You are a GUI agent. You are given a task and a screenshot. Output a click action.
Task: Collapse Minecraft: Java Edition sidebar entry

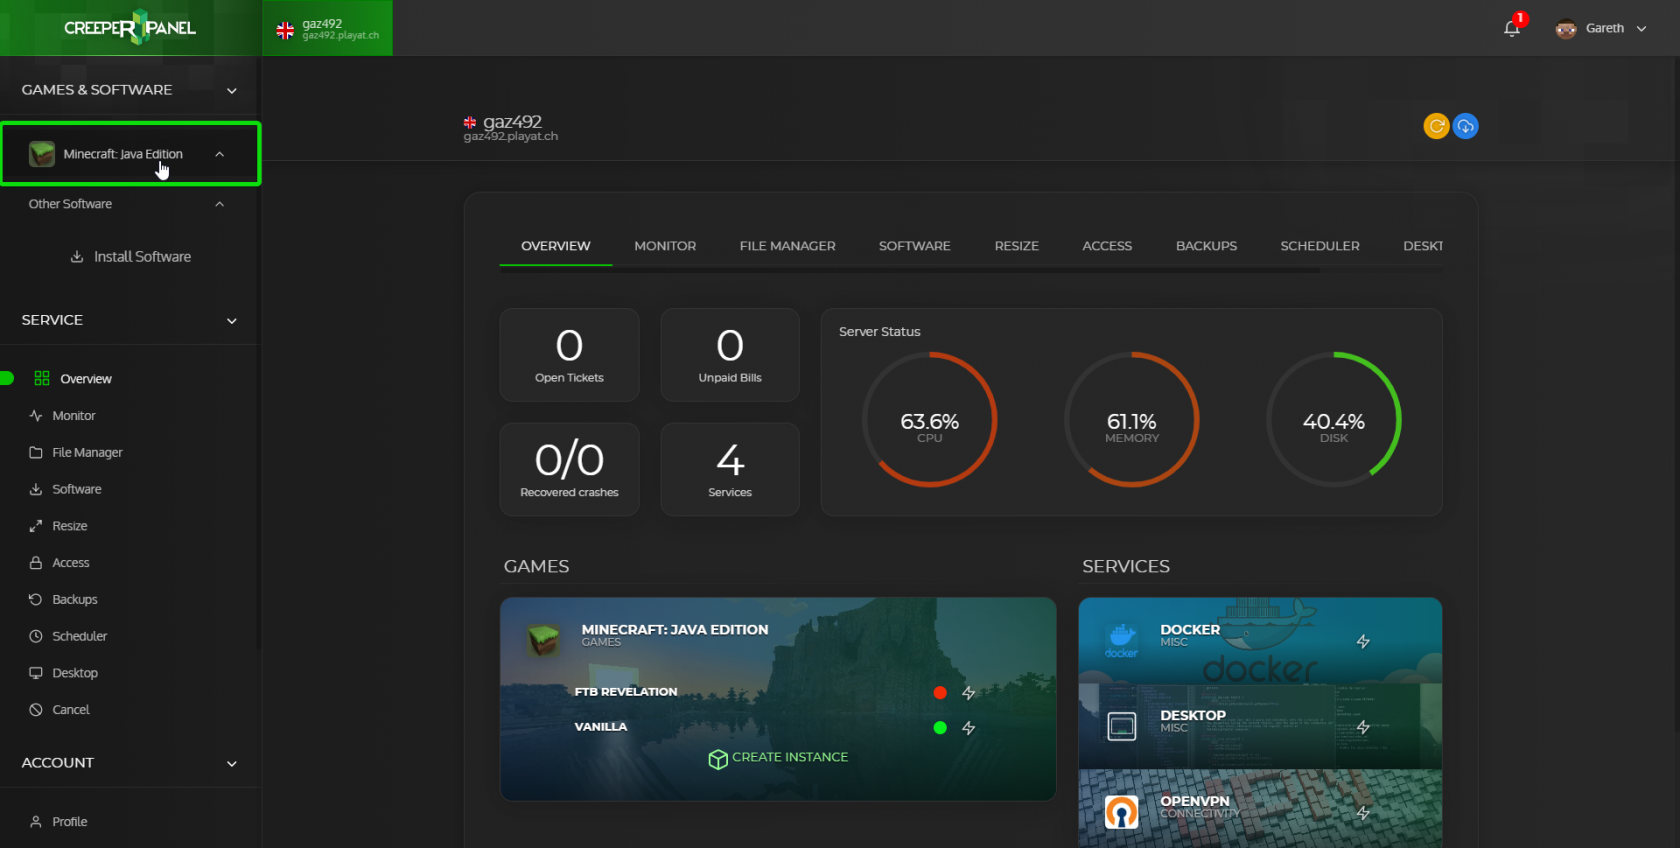220,154
